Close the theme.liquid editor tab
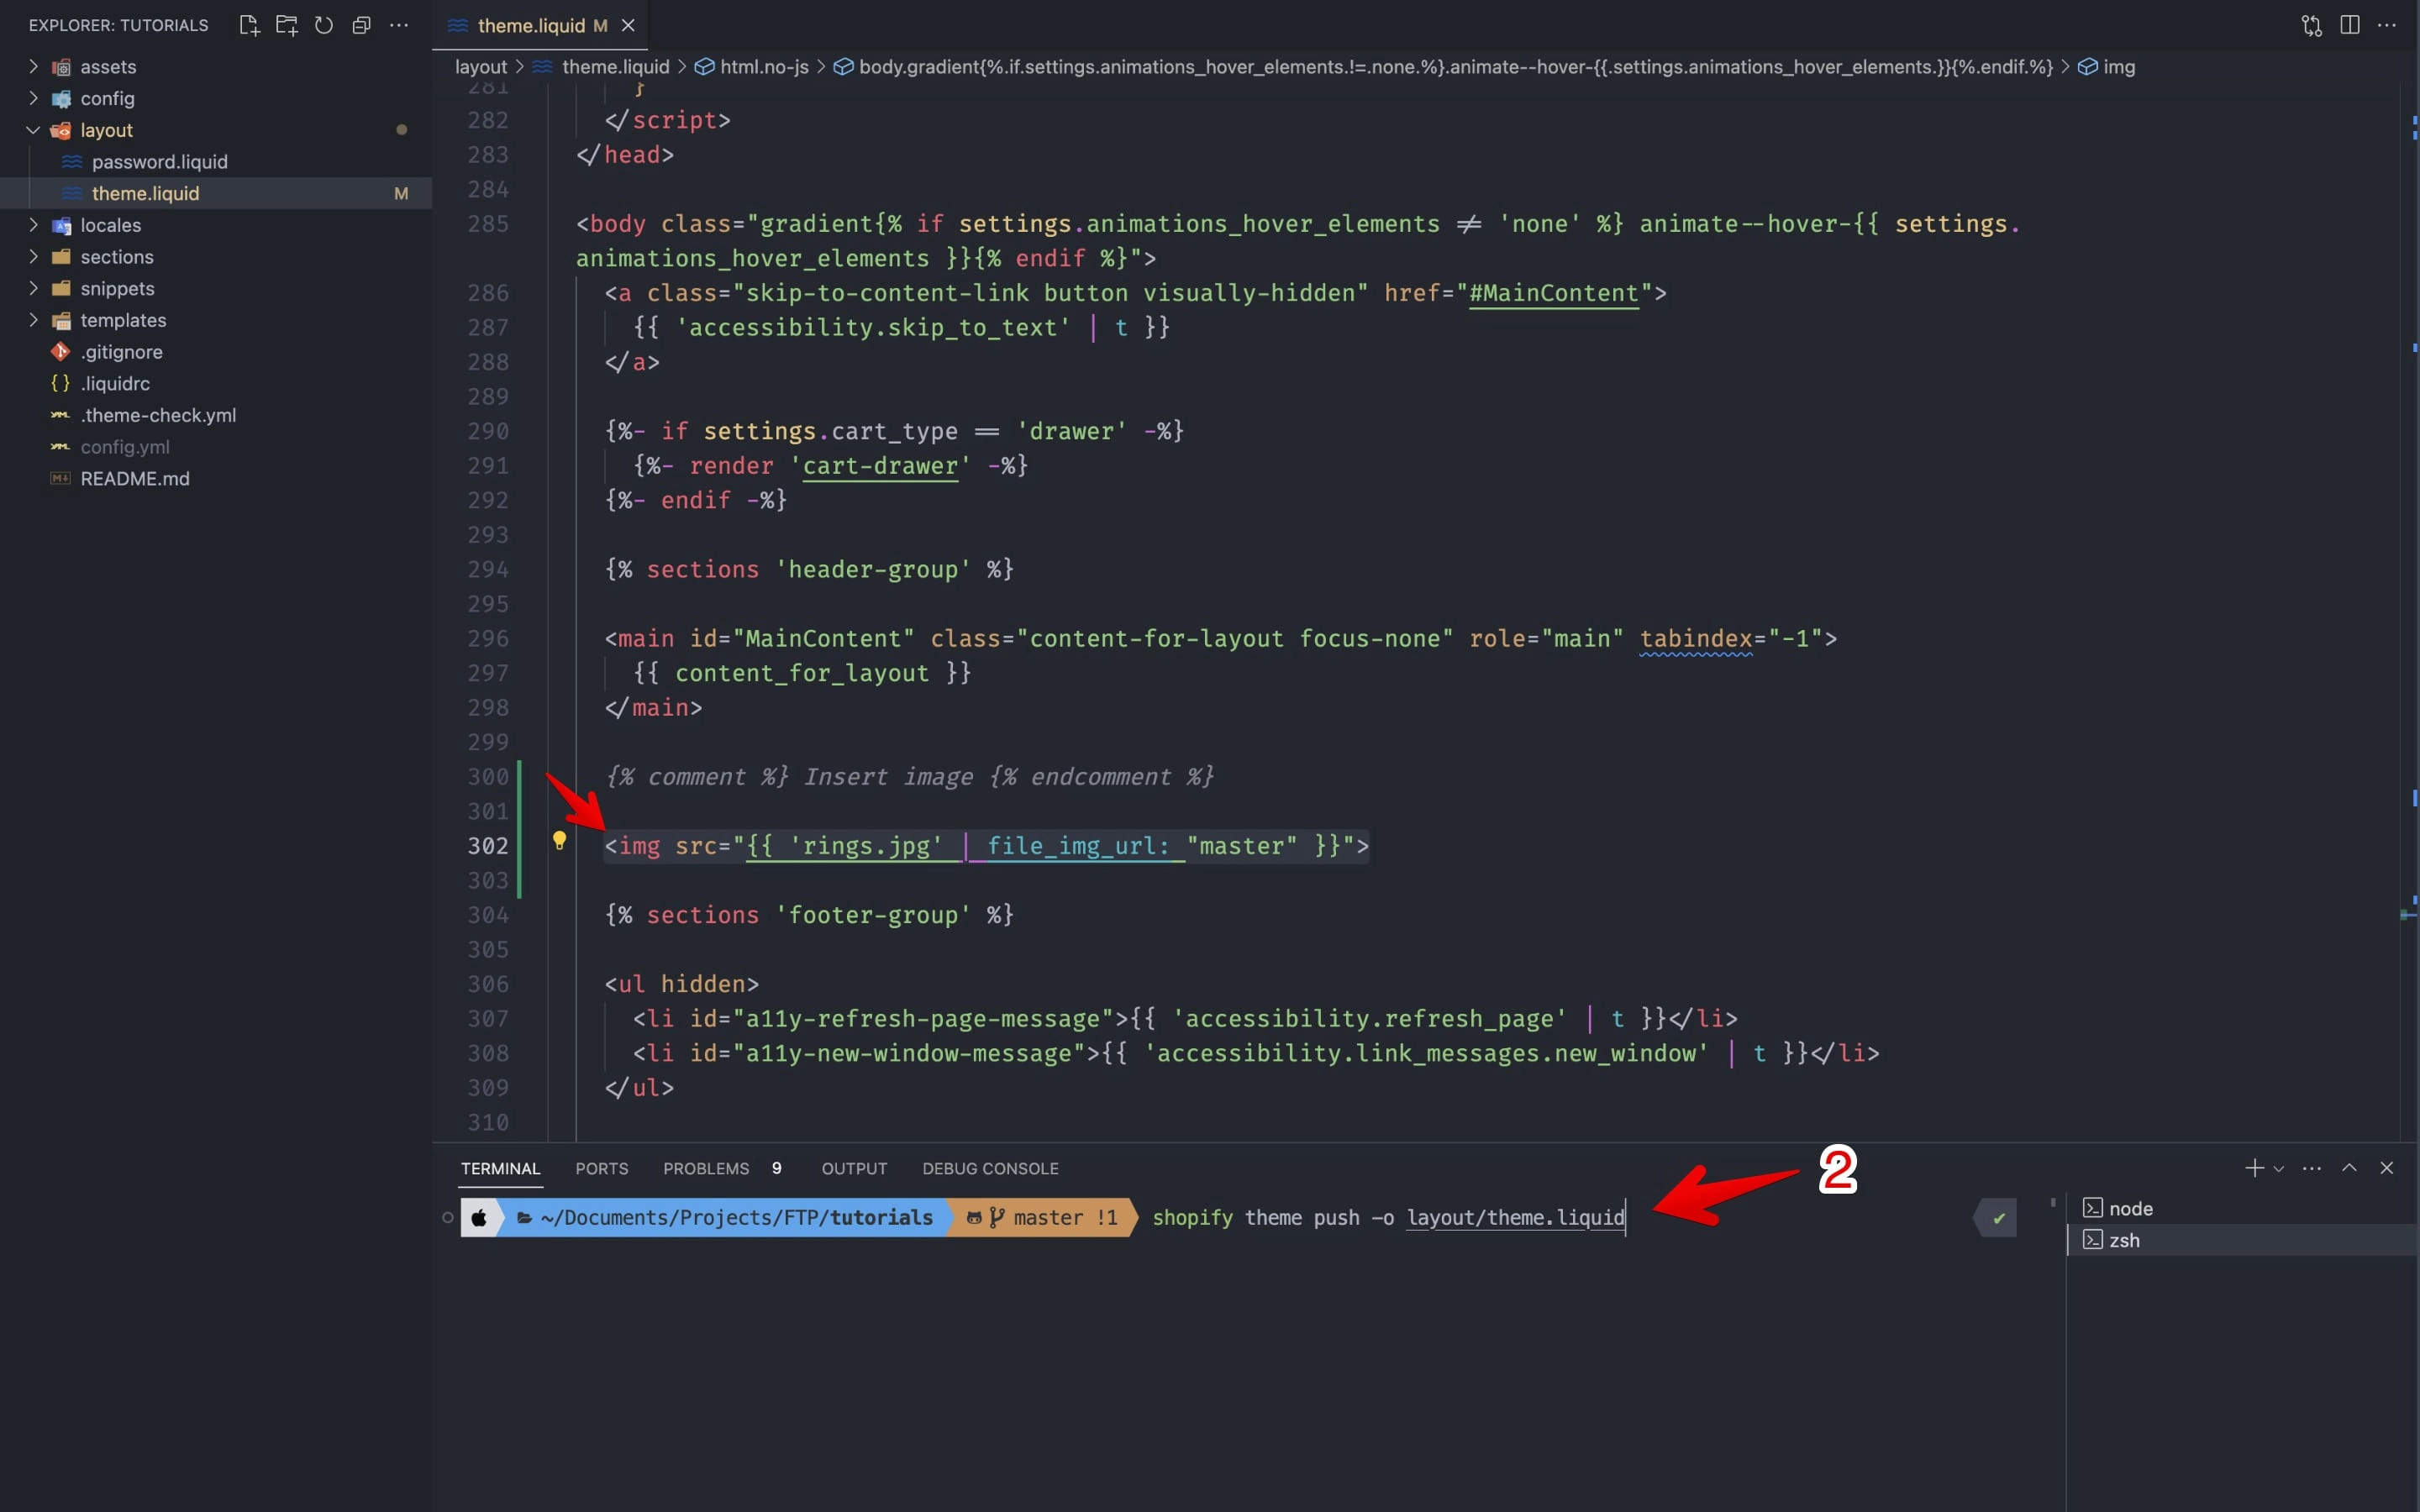This screenshot has height=1512, width=2420. [x=628, y=25]
